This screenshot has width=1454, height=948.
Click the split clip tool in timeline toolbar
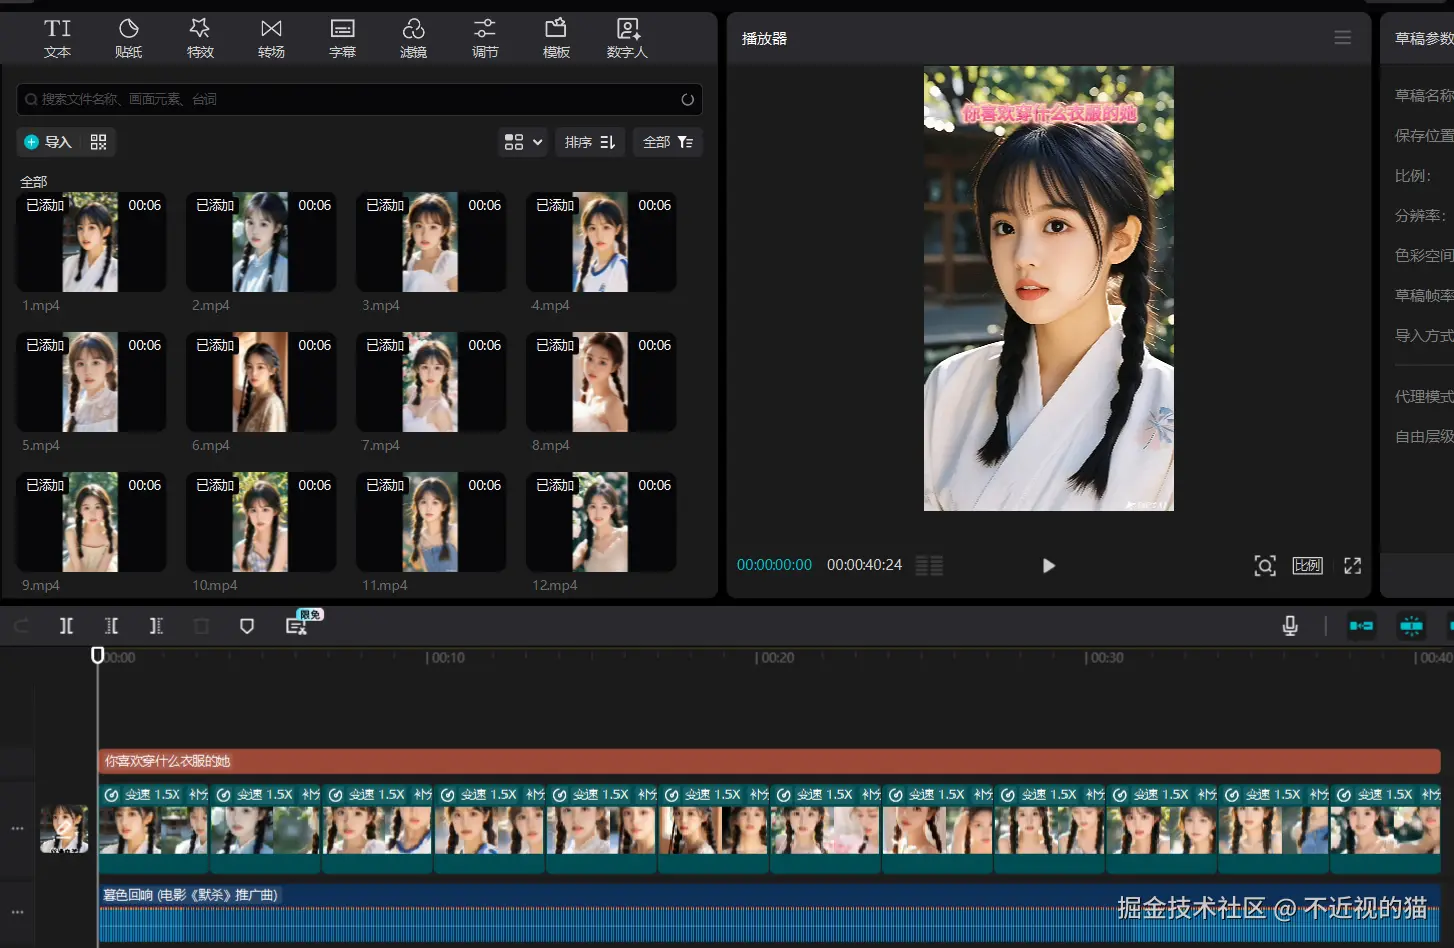point(66,626)
